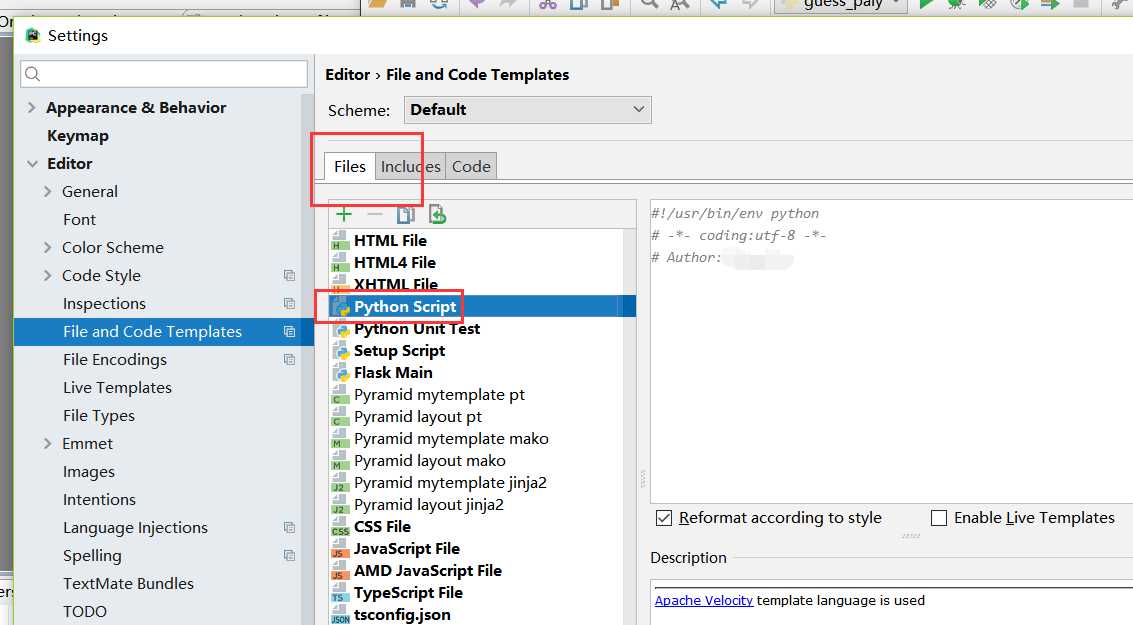Open the Apache Velocity link
1133x625 pixels.
click(x=704, y=600)
